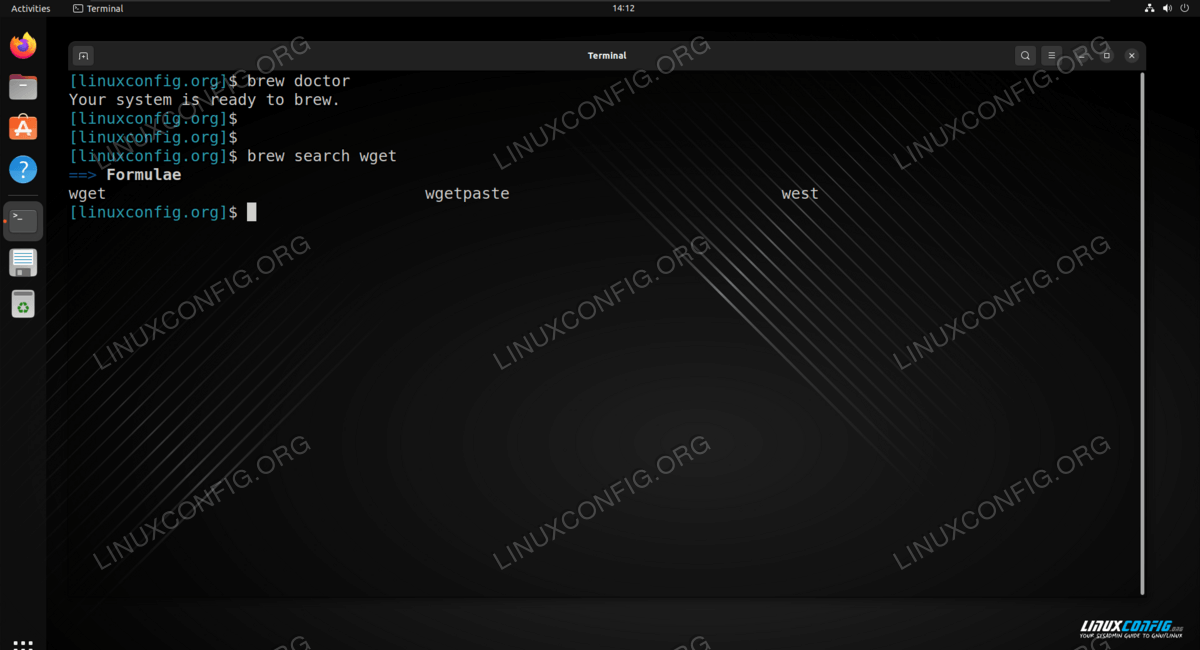Click 'Your system is ready to brew.' line
Viewport: 1200px width, 650px height.
pos(204,100)
